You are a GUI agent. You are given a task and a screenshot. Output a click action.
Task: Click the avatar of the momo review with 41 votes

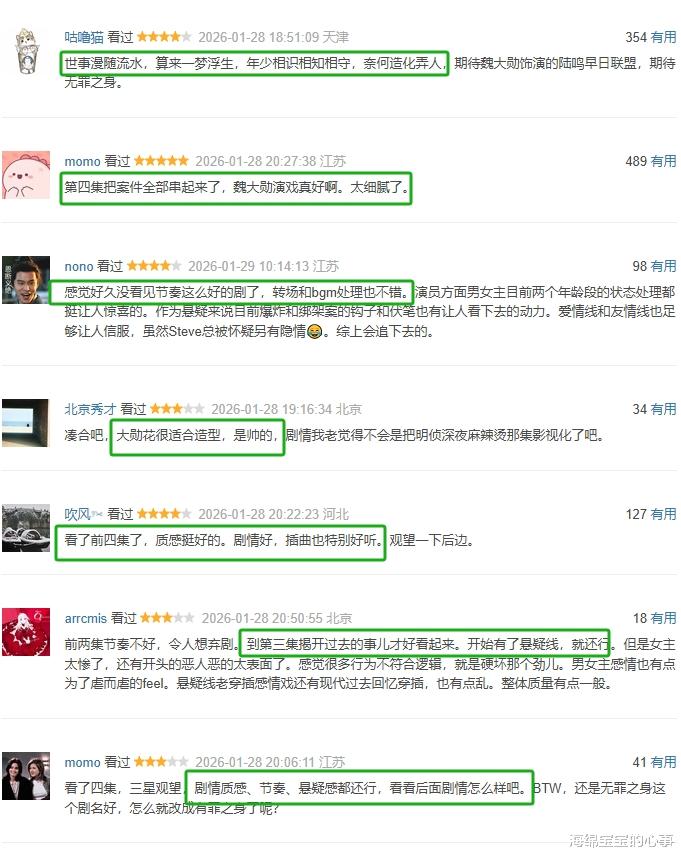(x=26, y=776)
